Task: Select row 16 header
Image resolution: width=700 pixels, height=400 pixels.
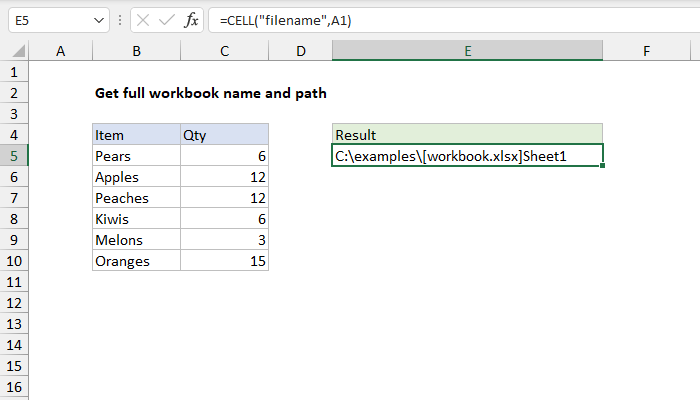Action: coord(14,387)
